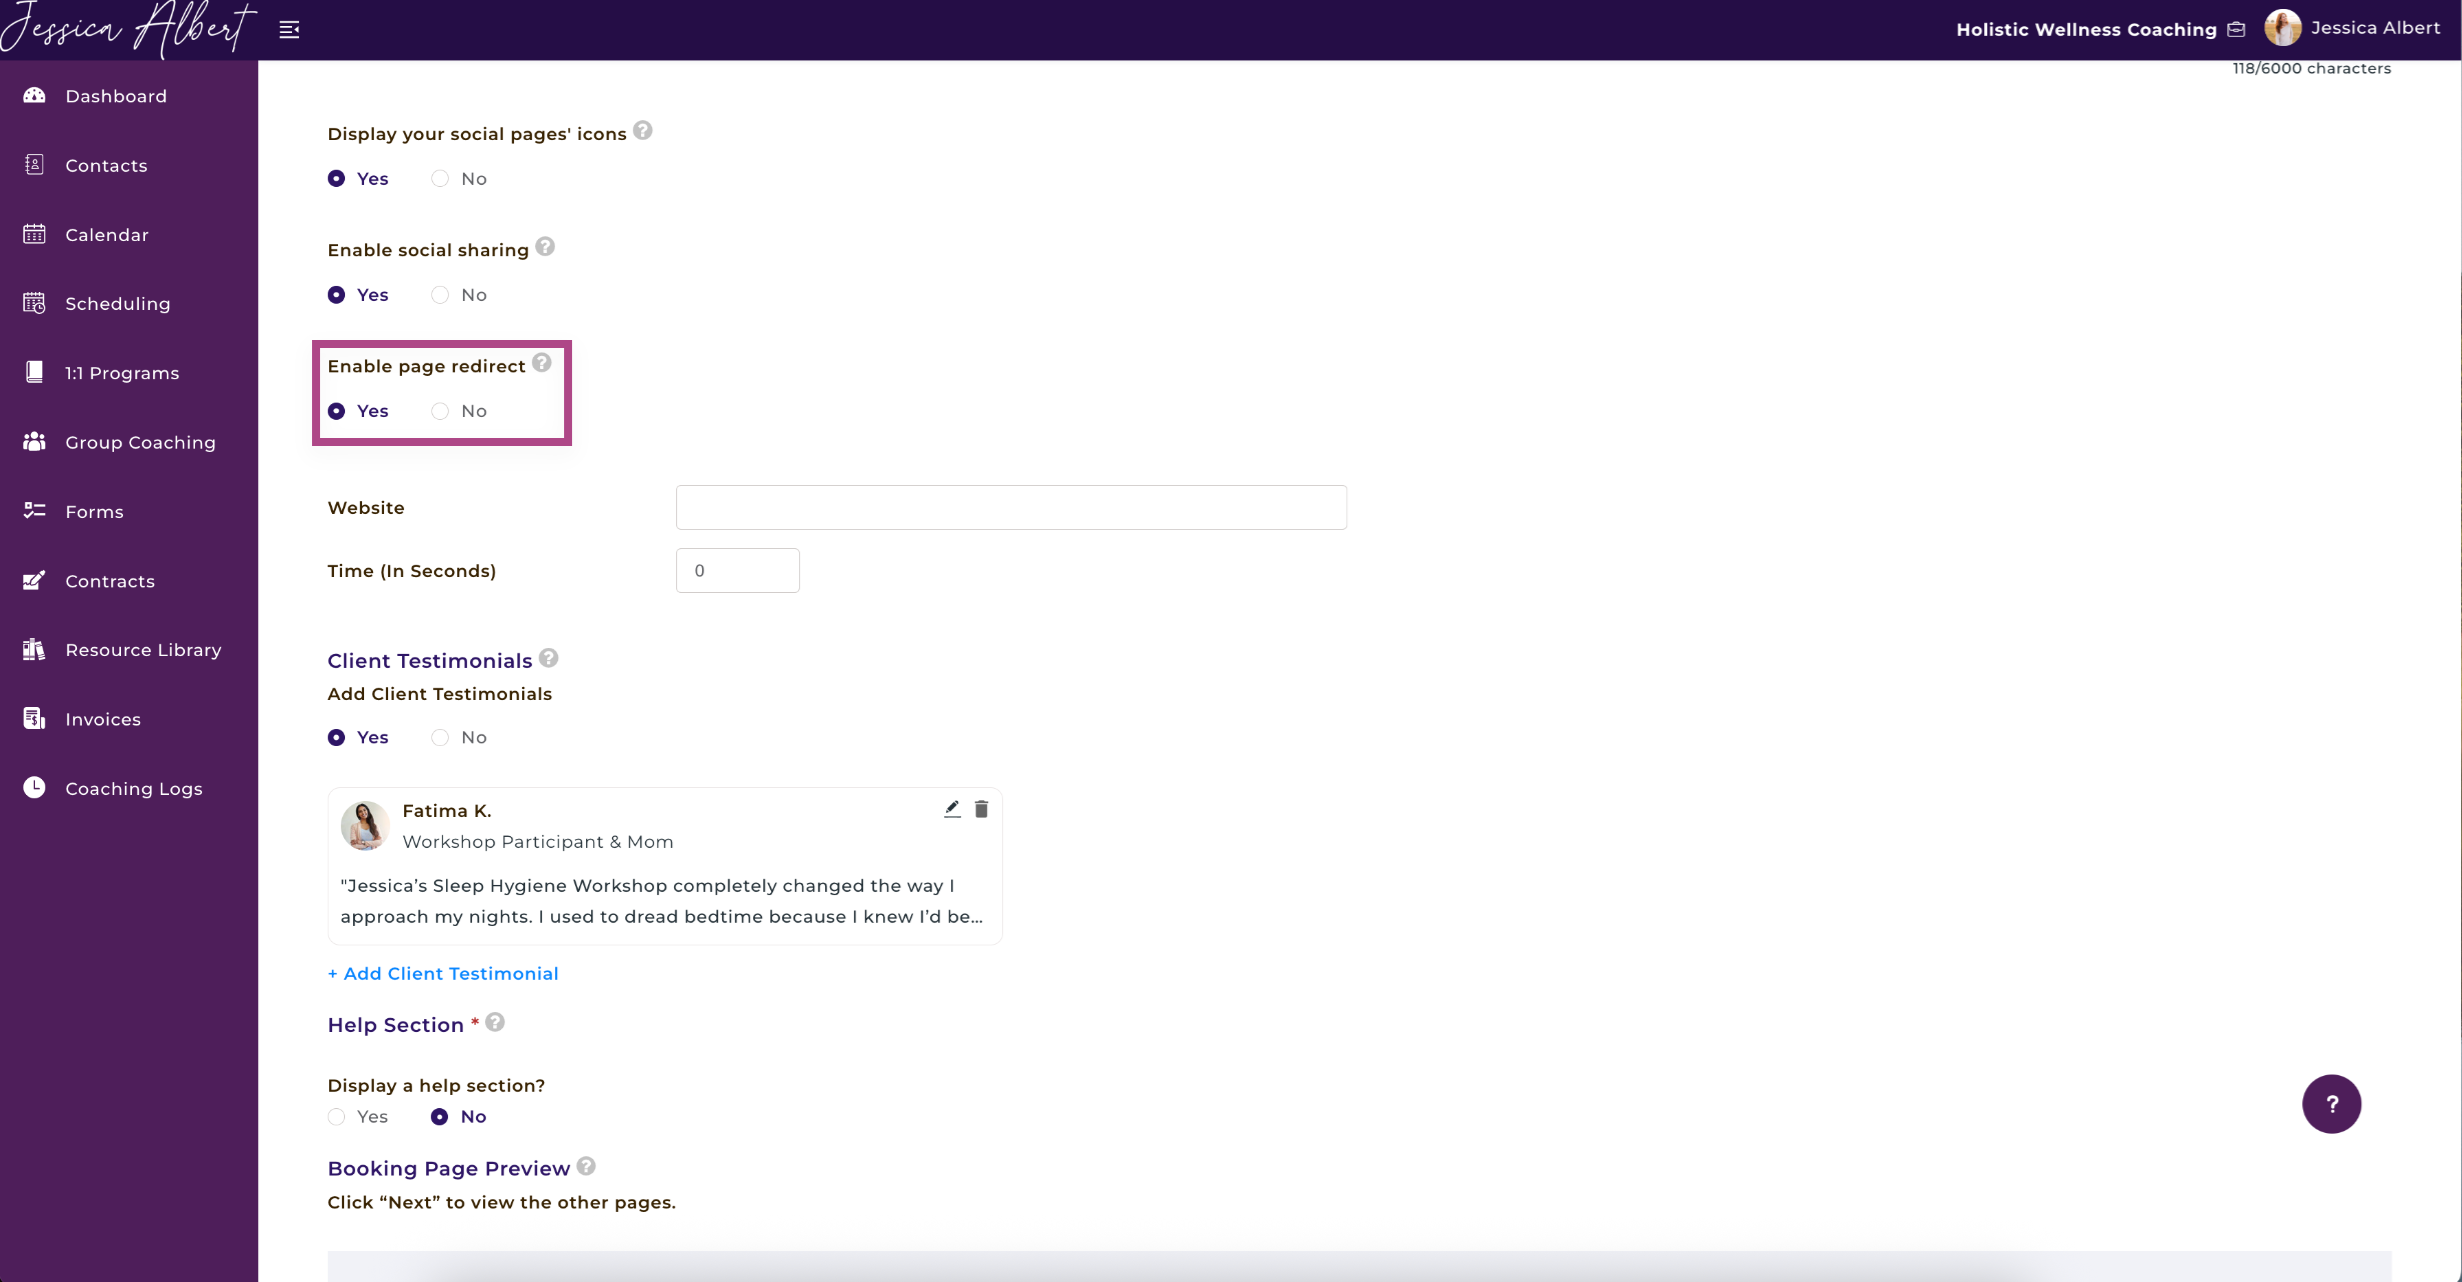Click help icon next to Client Testimonials
The height and width of the screenshot is (1282, 2462).
[x=549, y=658]
